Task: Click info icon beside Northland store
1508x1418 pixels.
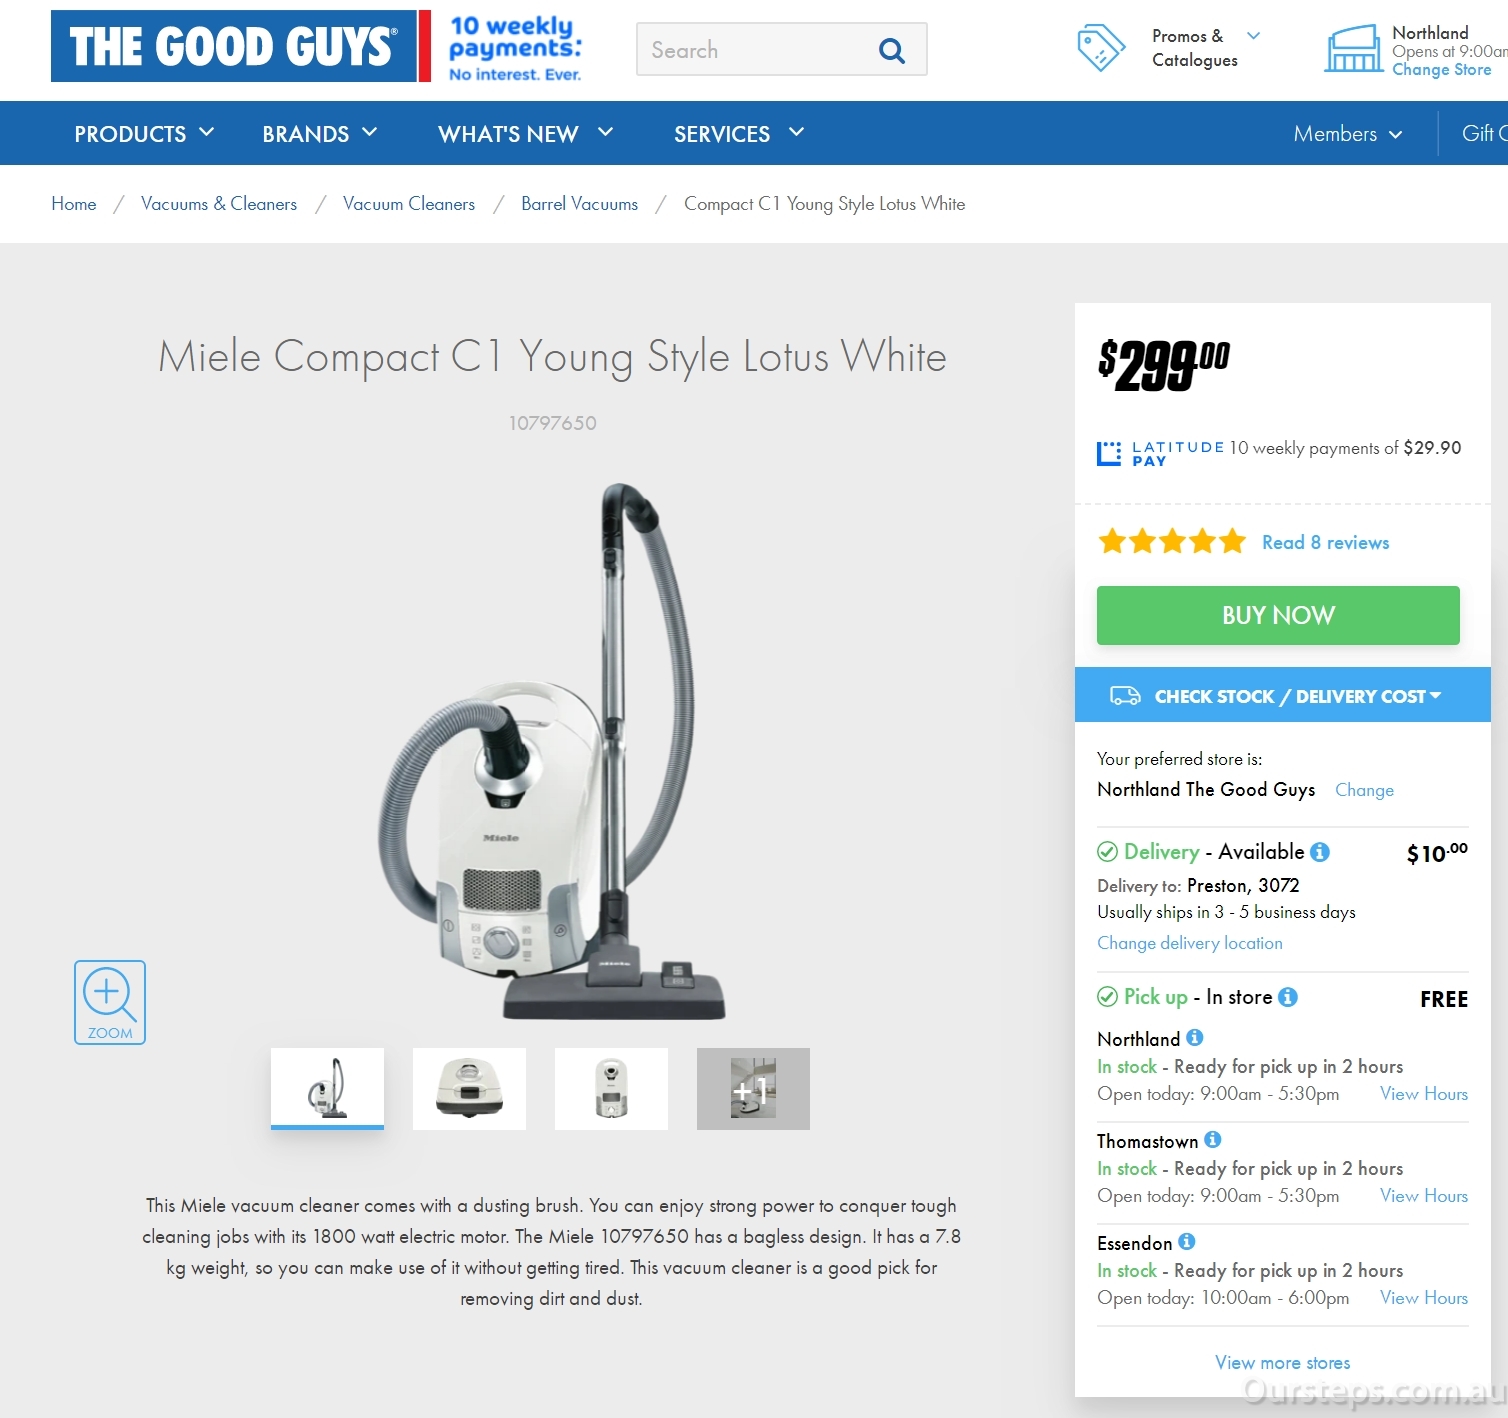Action: coord(1195,1038)
